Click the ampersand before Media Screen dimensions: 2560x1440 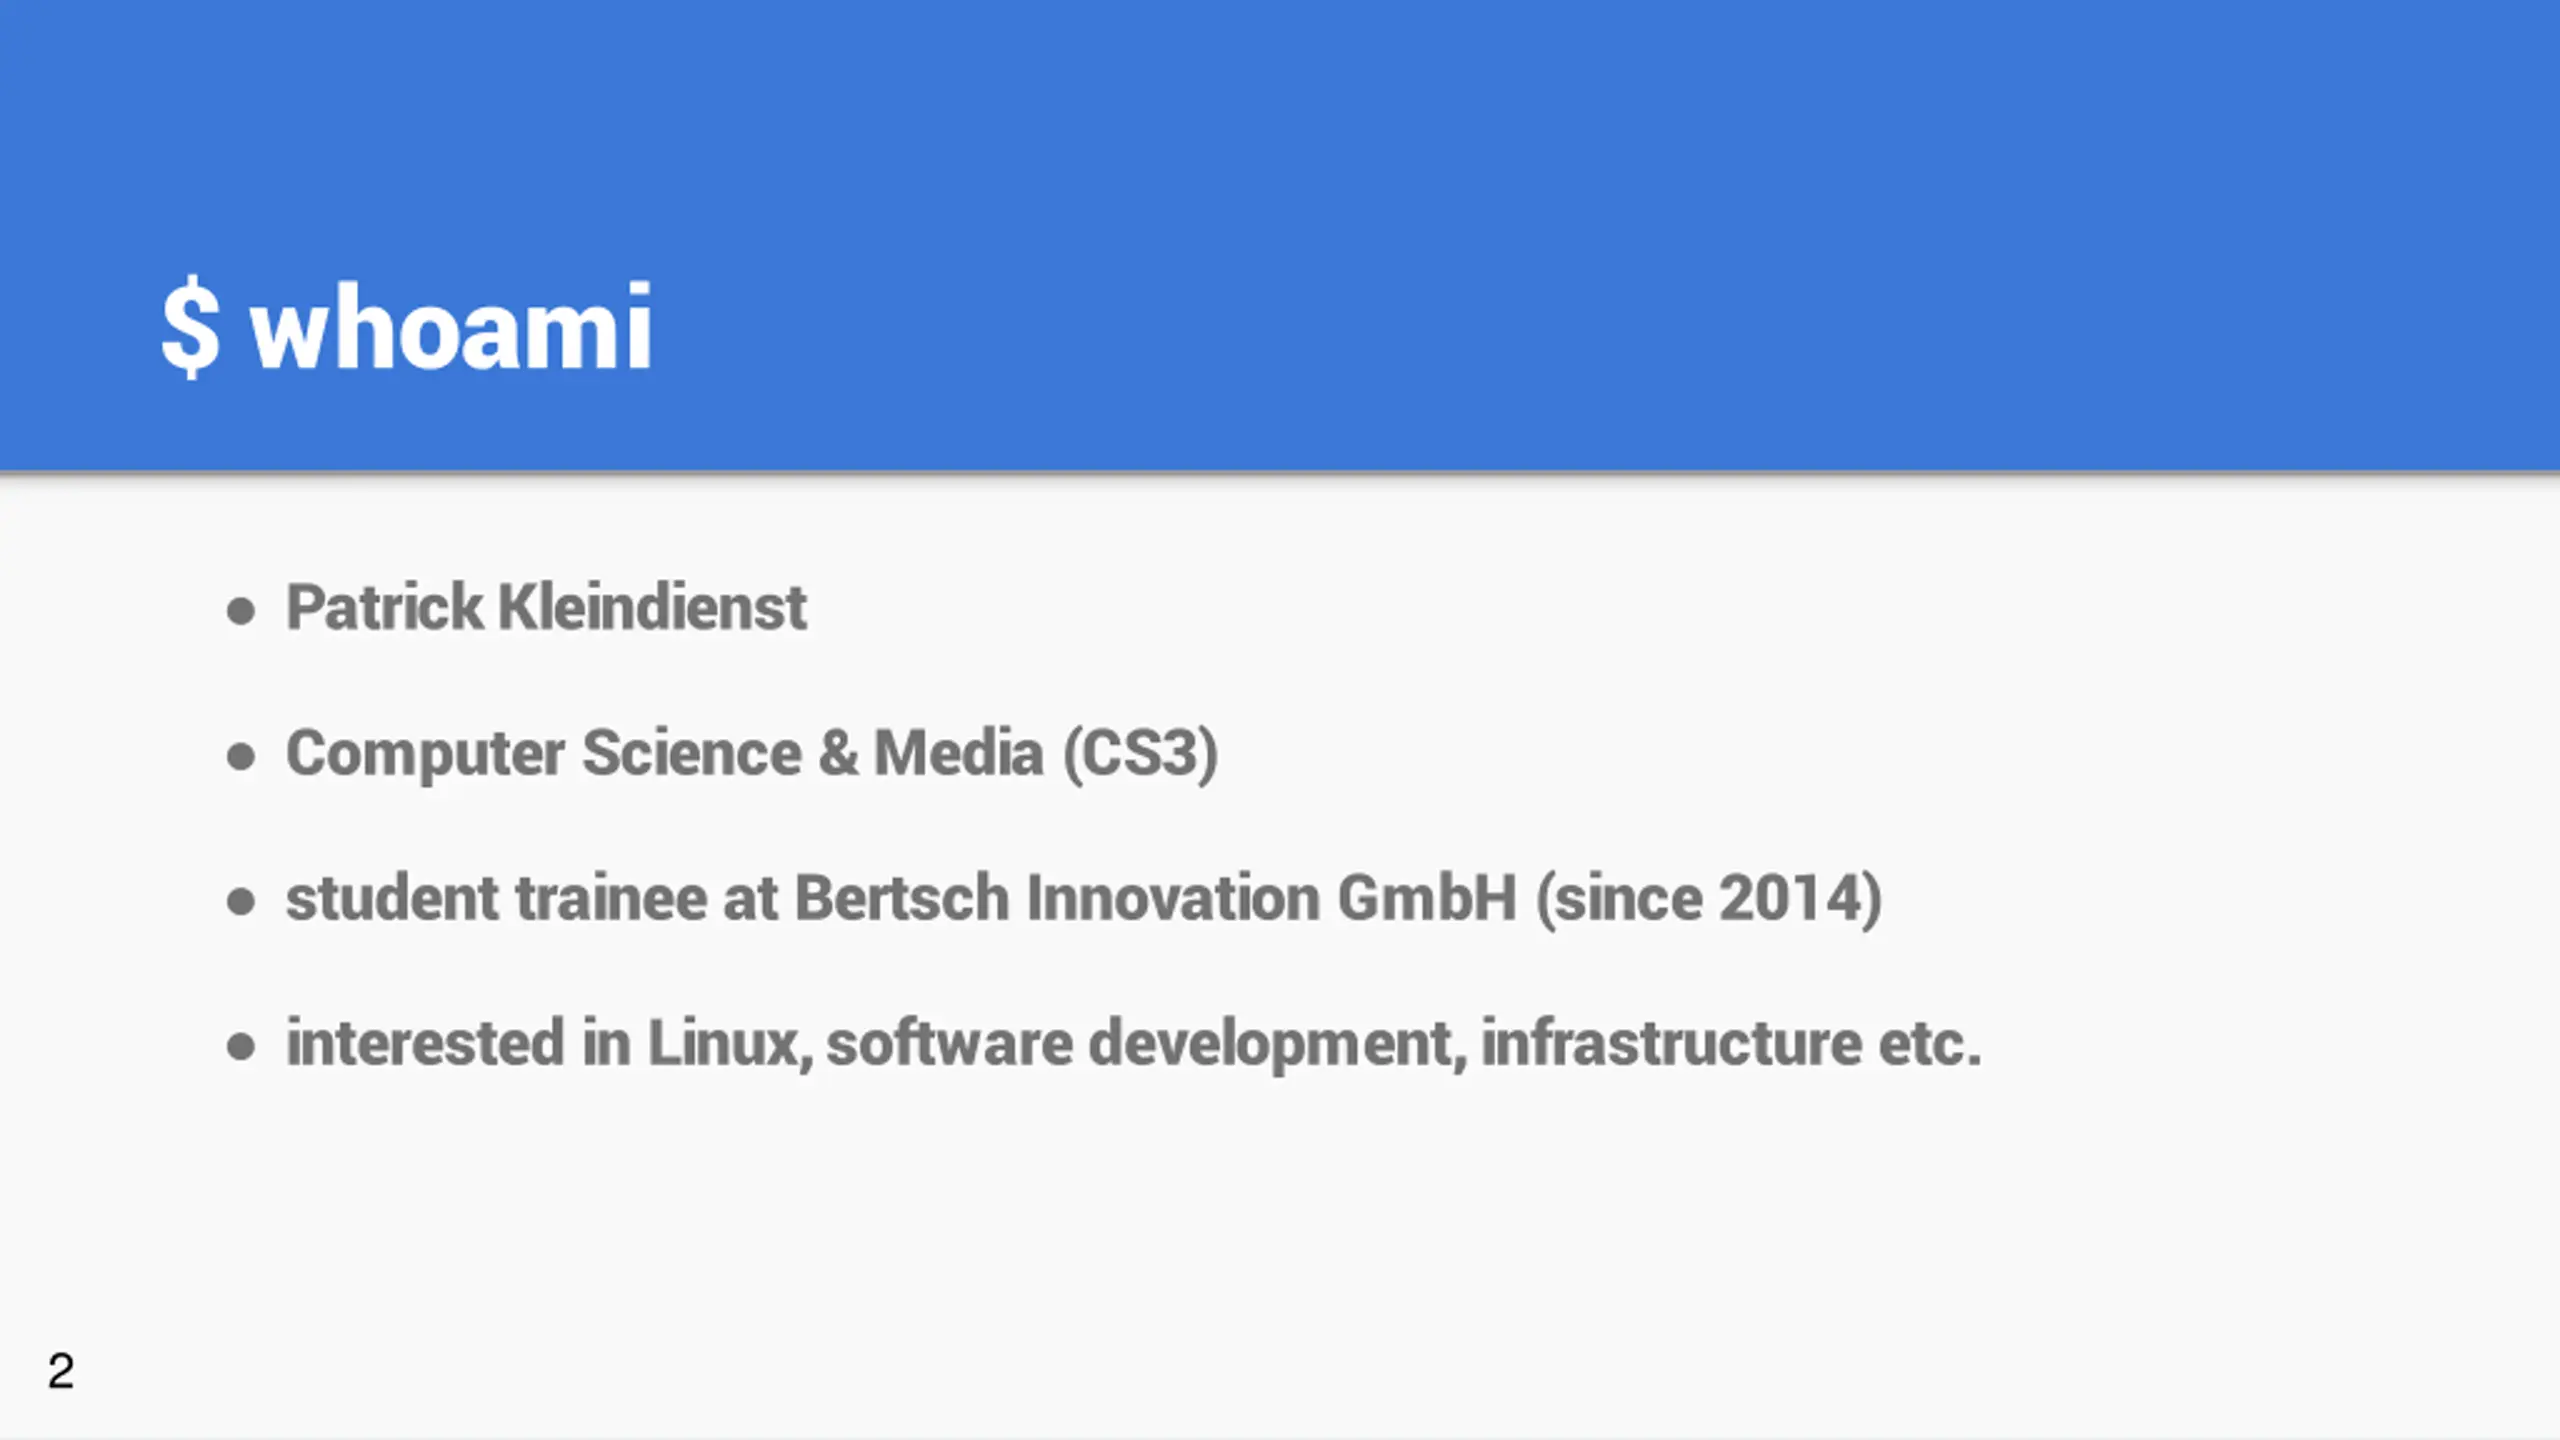pos(838,753)
